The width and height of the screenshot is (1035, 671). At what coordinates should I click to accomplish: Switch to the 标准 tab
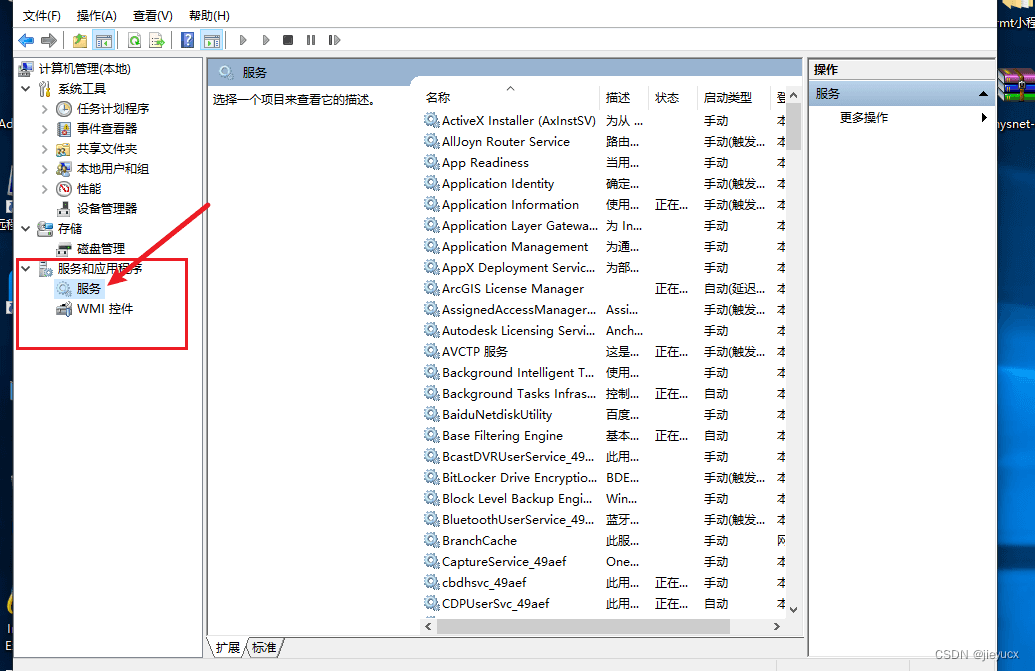tap(264, 647)
